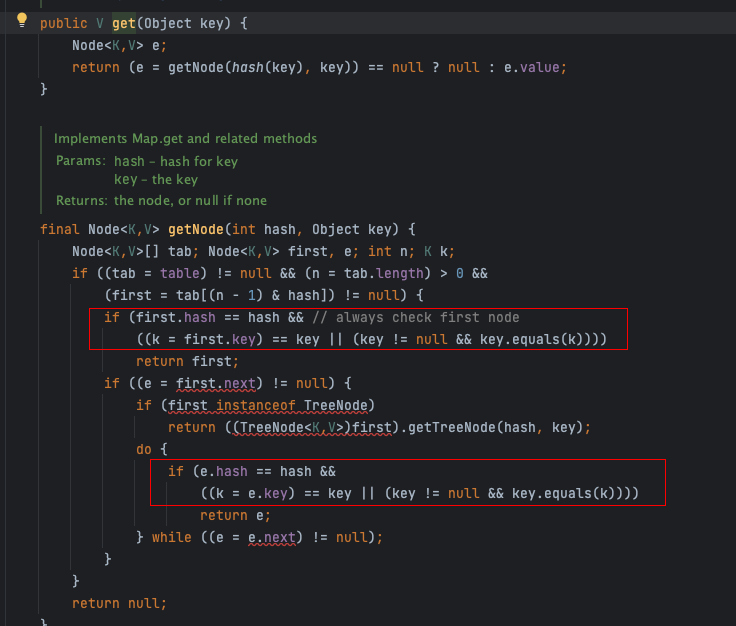The image size is (736, 626).
Task: Click the 'getTreeNode' method call
Action: coord(452,428)
